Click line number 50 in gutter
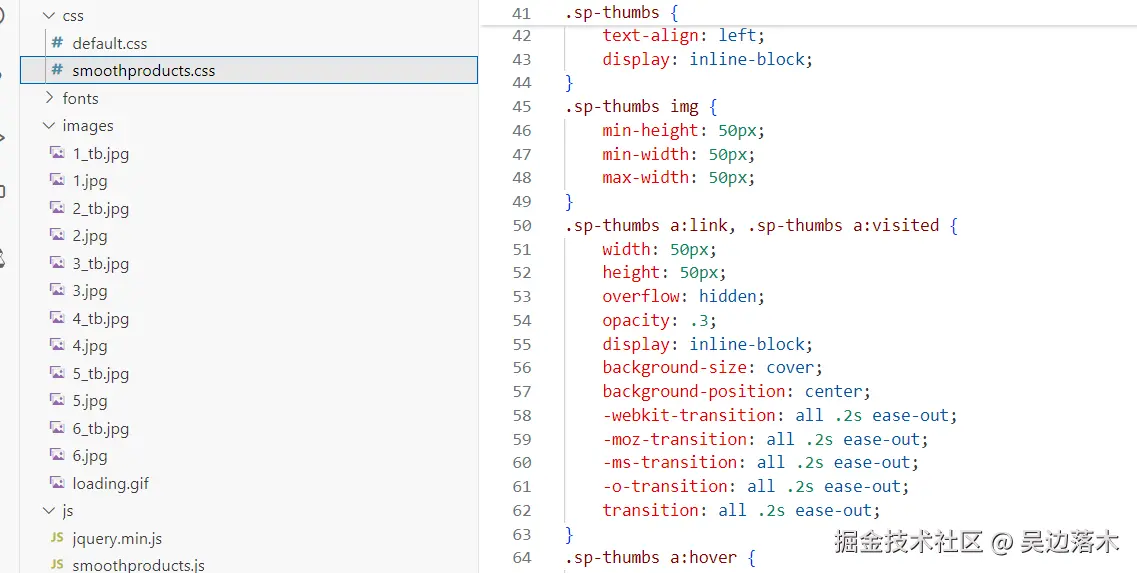1137x573 pixels. pos(521,226)
